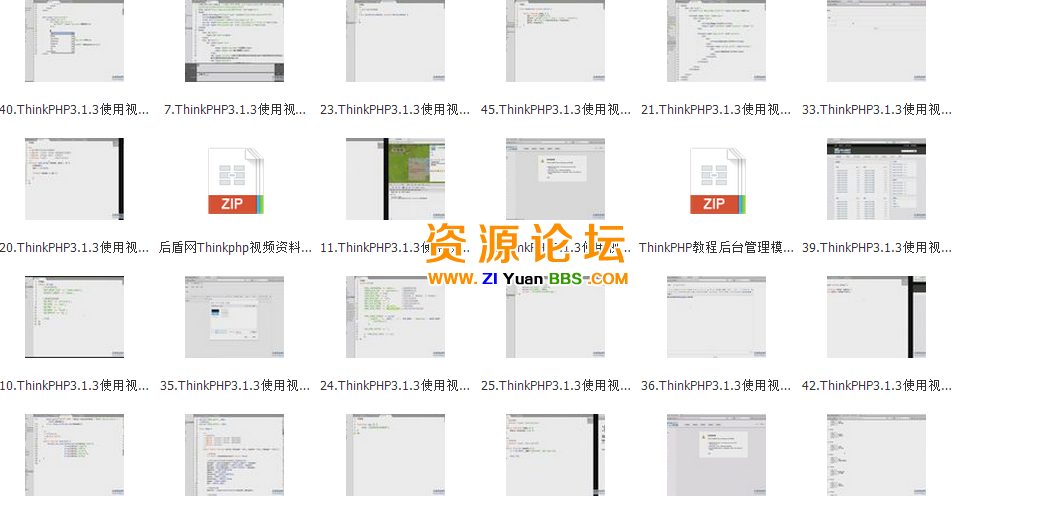Click file name '42.ThinkPHP3.1.3使用视...'
Image resolution: width=1054 pixels, height=508 pixels.
pyautogui.click(x=877, y=385)
